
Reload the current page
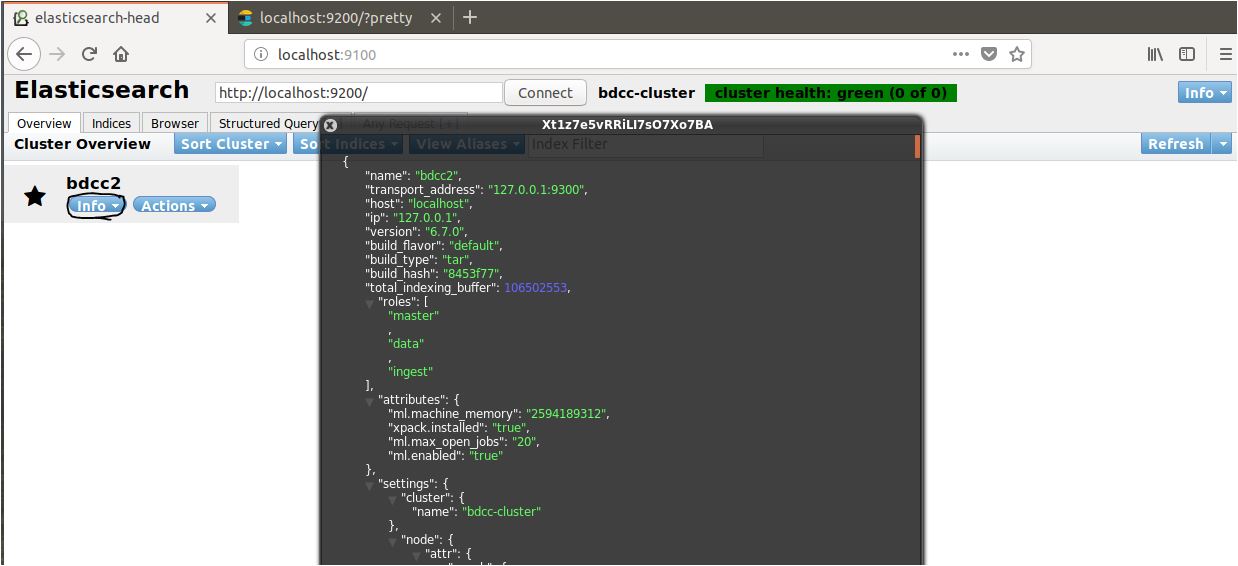click(x=89, y=54)
